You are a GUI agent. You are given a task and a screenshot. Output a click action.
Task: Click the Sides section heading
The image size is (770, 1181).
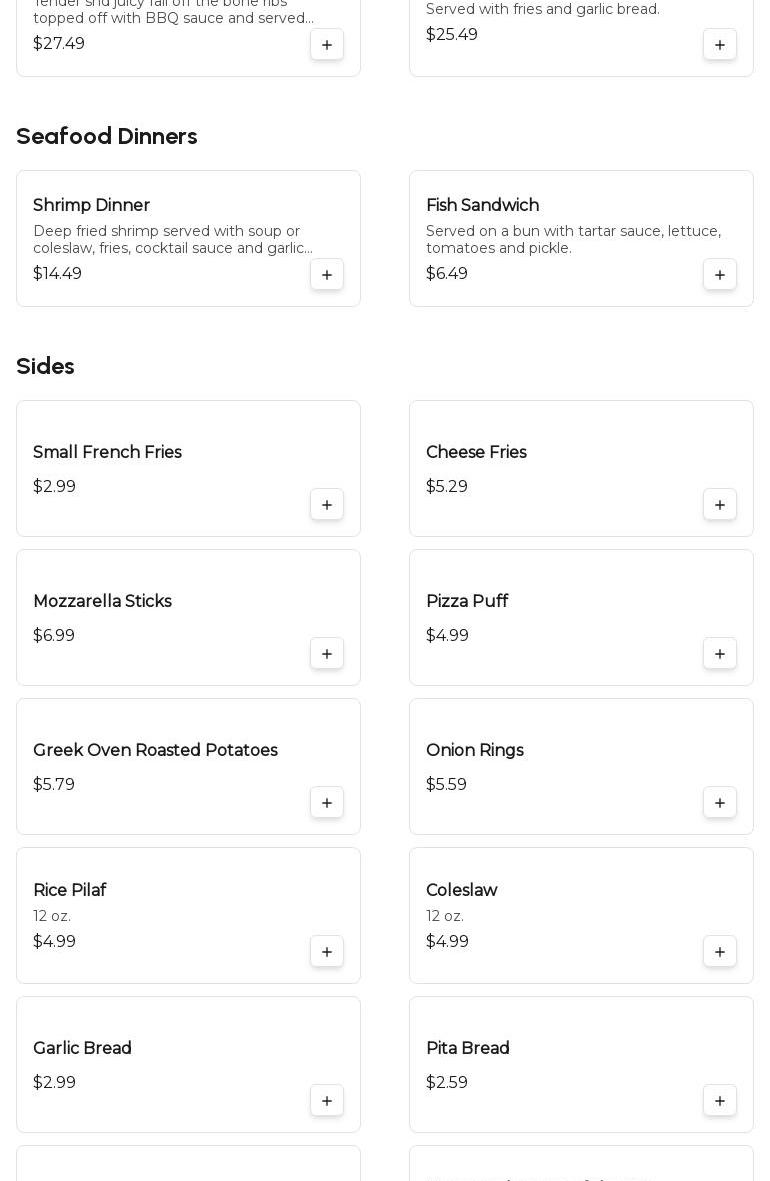click(x=45, y=367)
